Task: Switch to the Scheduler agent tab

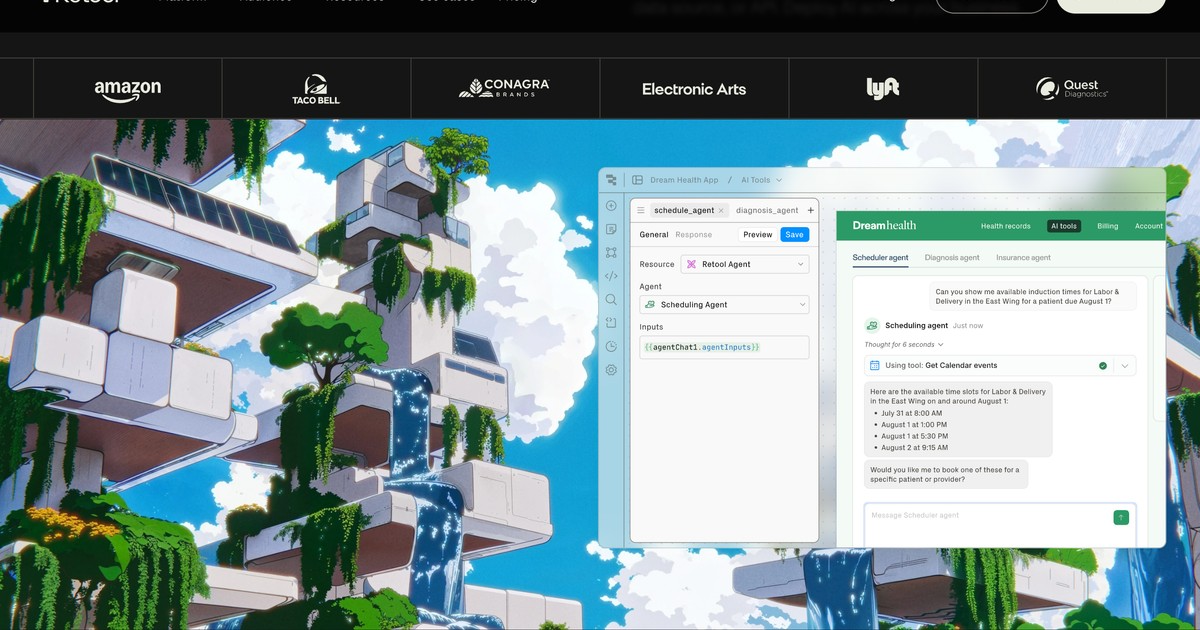Action: click(880, 258)
